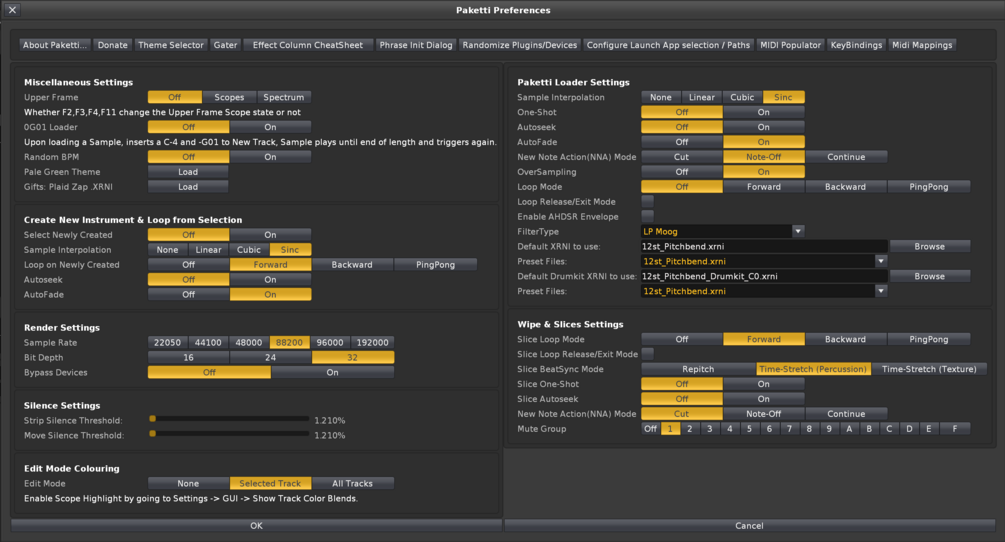
Task: Set Upper Frame to Spectrum
Action: pyautogui.click(x=283, y=97)
